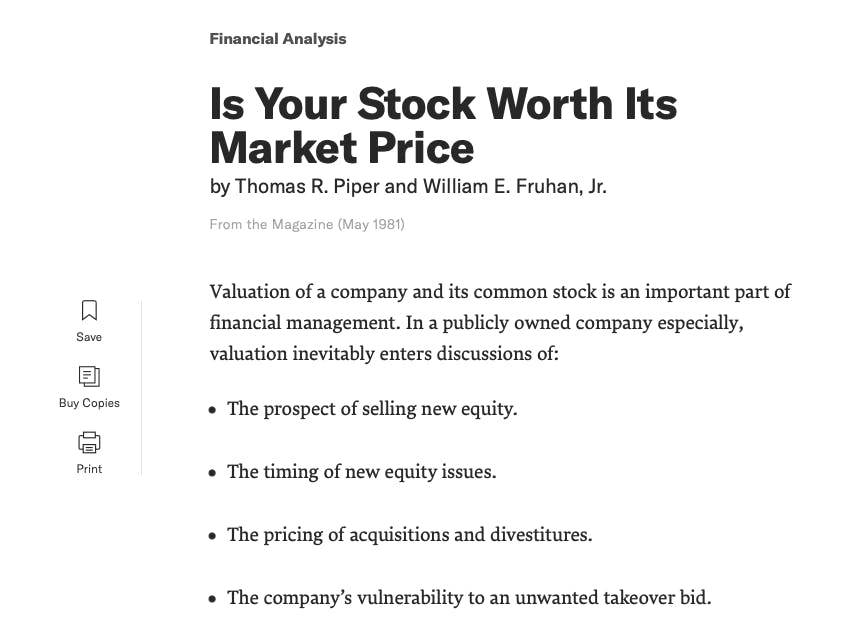Click bullet 'The prospect of selling new equity'
Screen dimensions: 856x641
point(372,409)
